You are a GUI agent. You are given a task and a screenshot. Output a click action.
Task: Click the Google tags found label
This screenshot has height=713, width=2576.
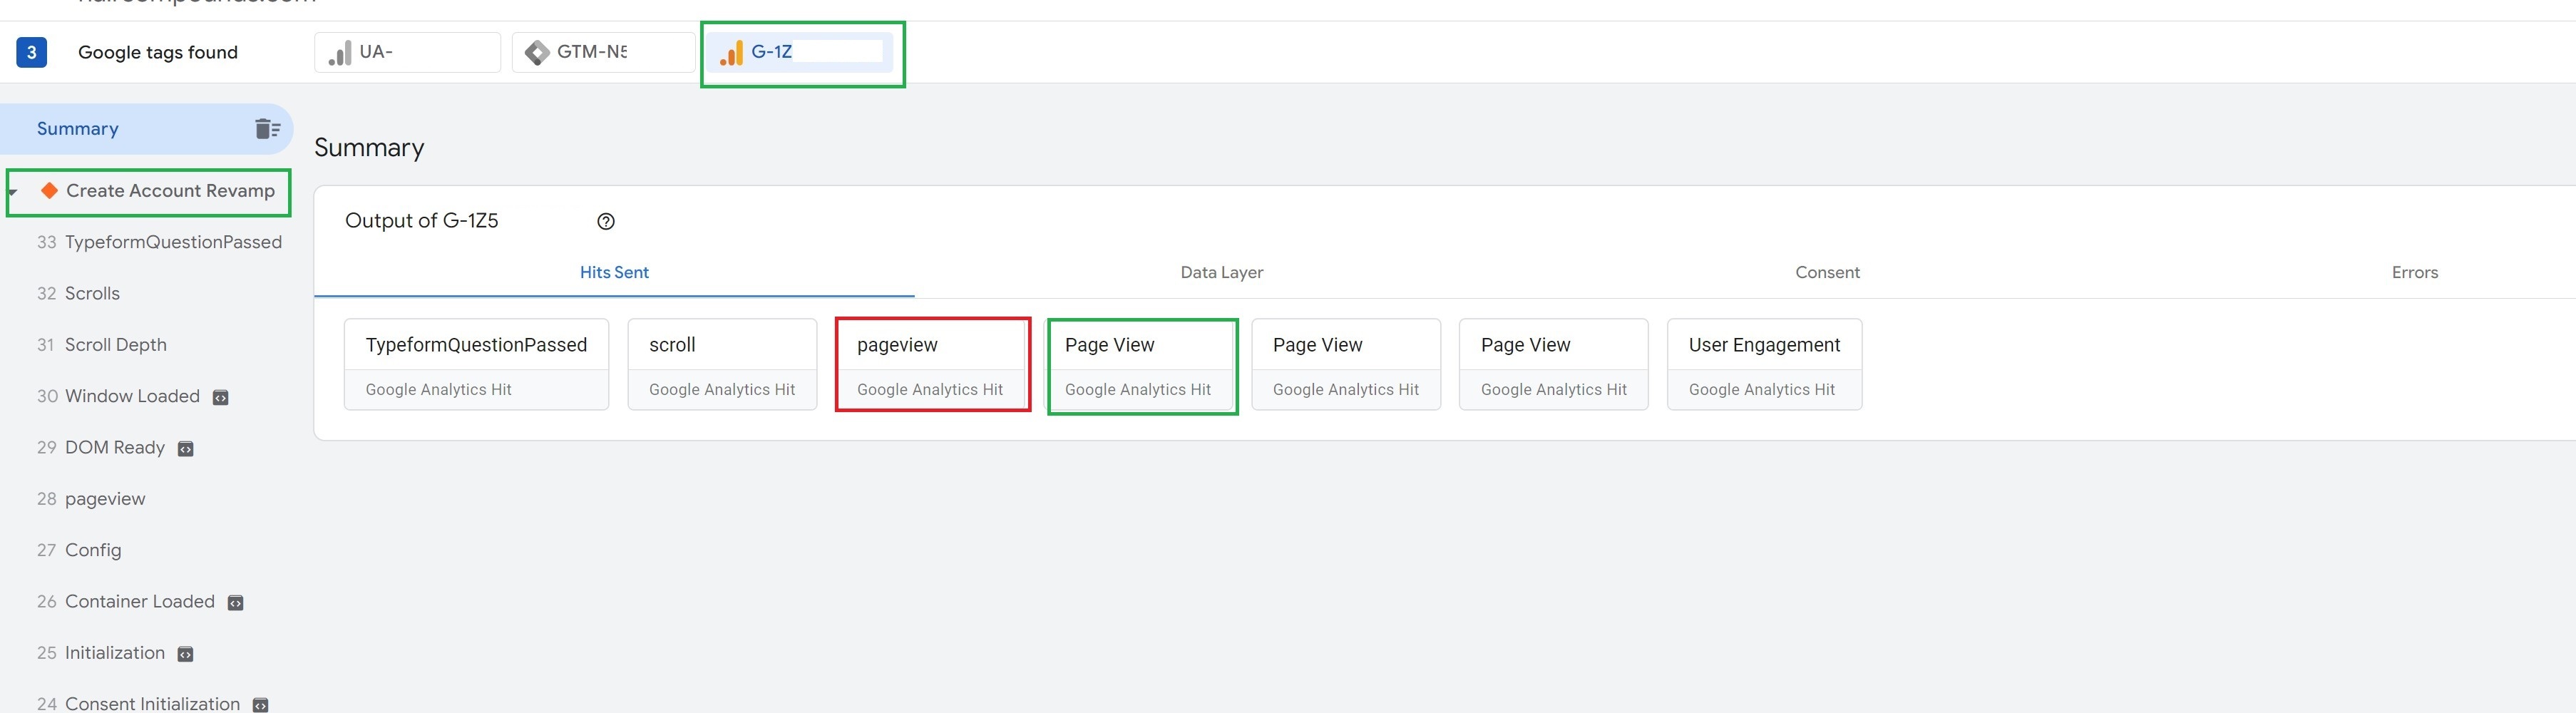click(x=158, y=52)
